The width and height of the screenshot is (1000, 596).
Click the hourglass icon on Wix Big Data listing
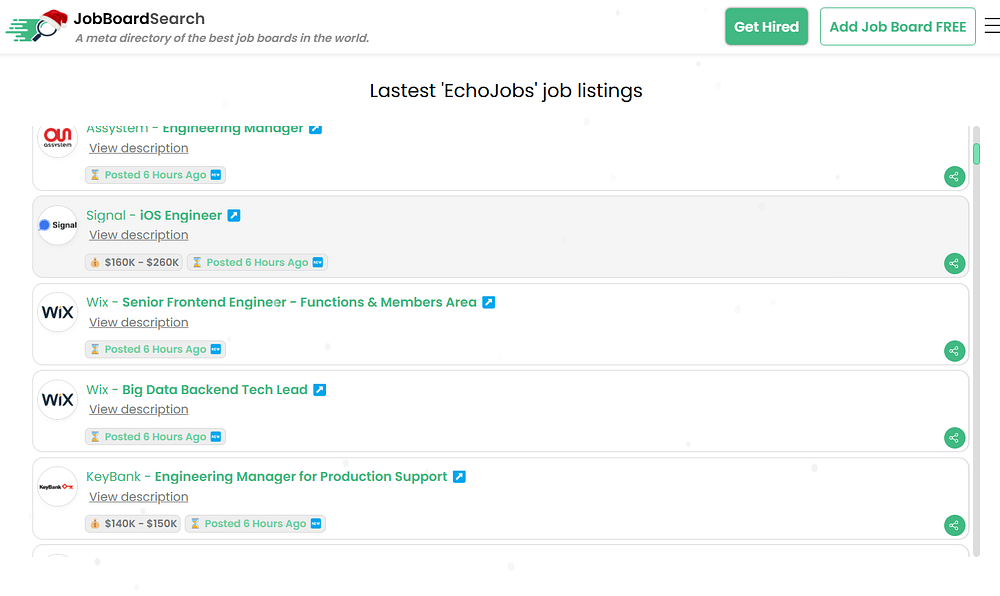click(95, 437)
